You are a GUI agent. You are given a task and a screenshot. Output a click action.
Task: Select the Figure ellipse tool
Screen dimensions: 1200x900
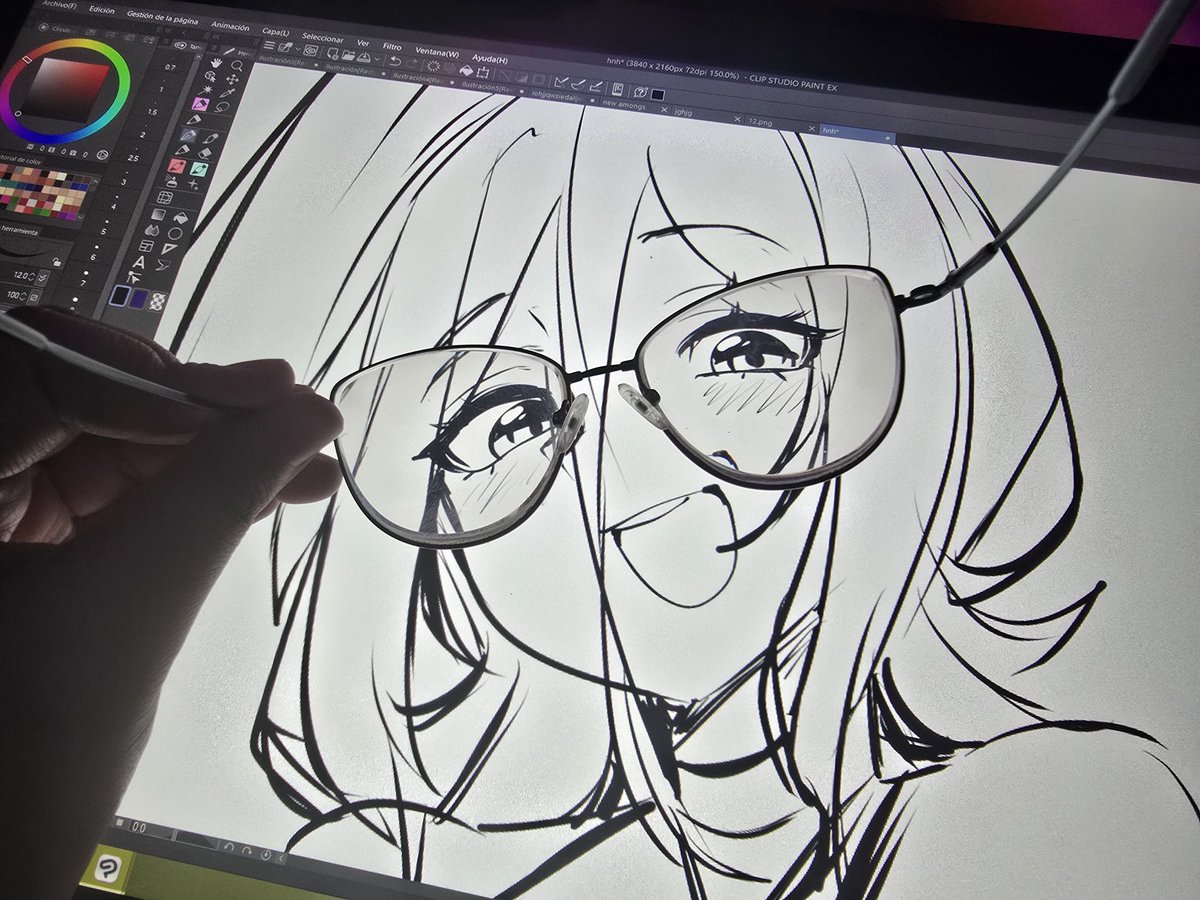(x=175, y=234)
